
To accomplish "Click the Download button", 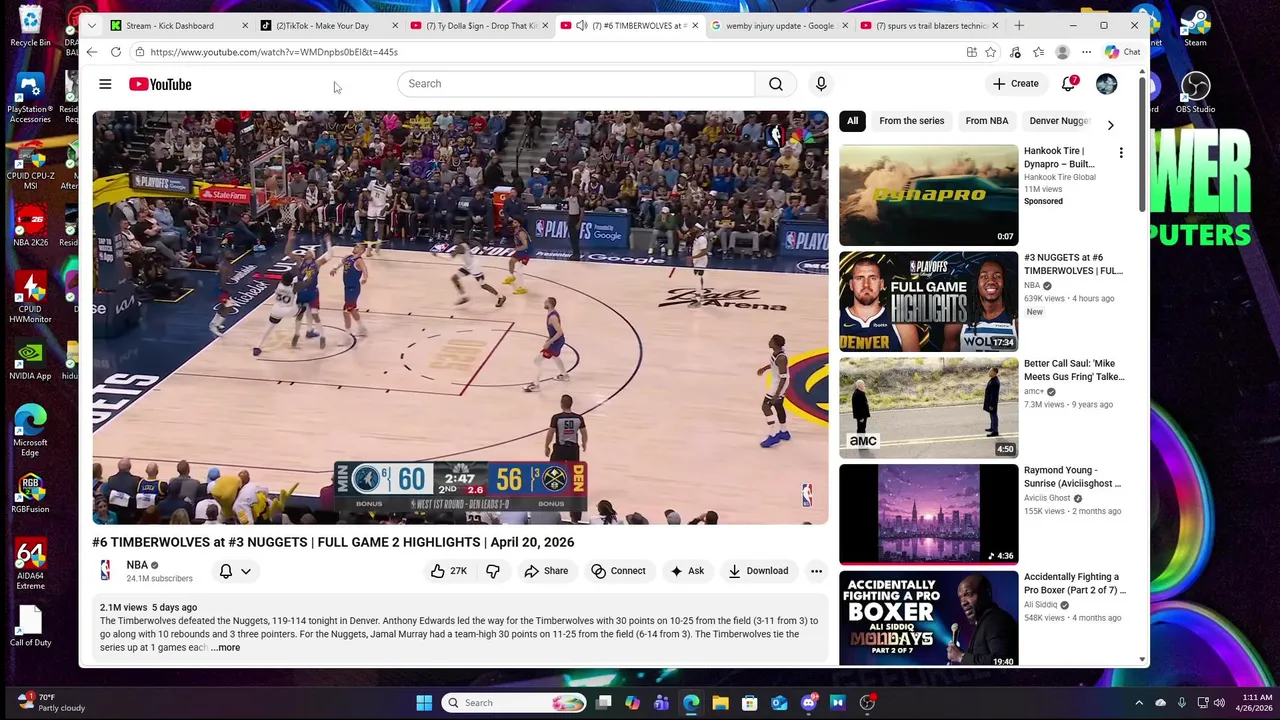I will (x=758, y=571).
